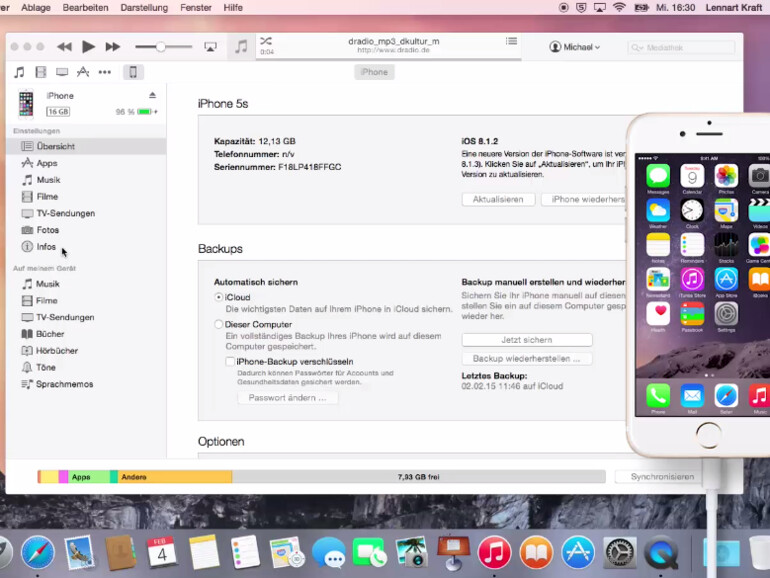770x578 pixels.
Task: Select the iPhone tab pill
Action: [x=374, y=72]
